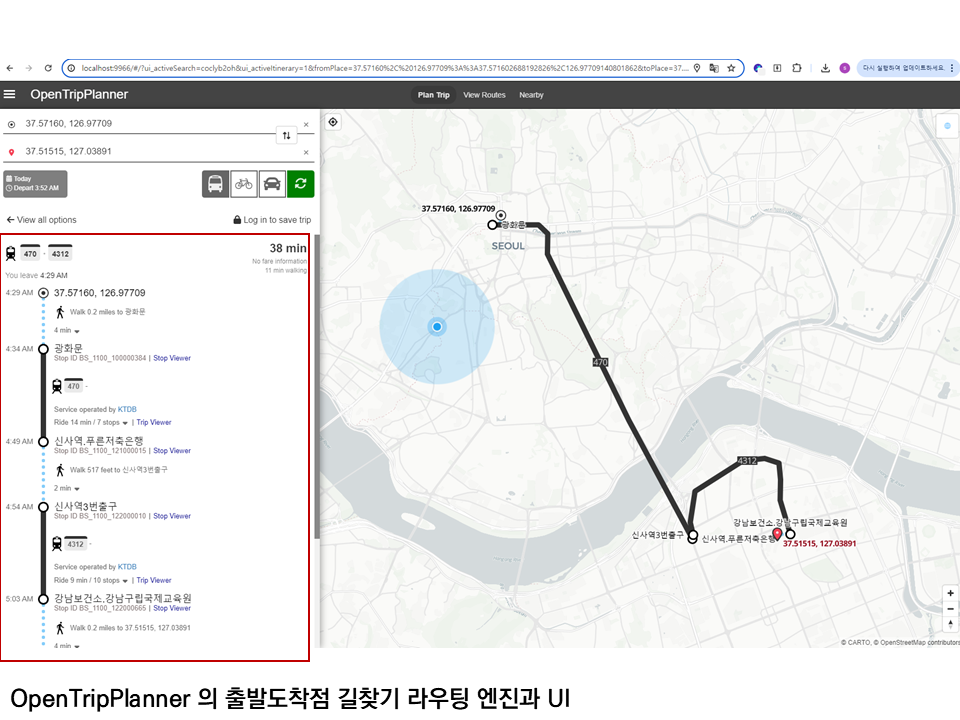Go back using the browser back arrow
This screenshot has width=960, height=720.
point(10,68)
